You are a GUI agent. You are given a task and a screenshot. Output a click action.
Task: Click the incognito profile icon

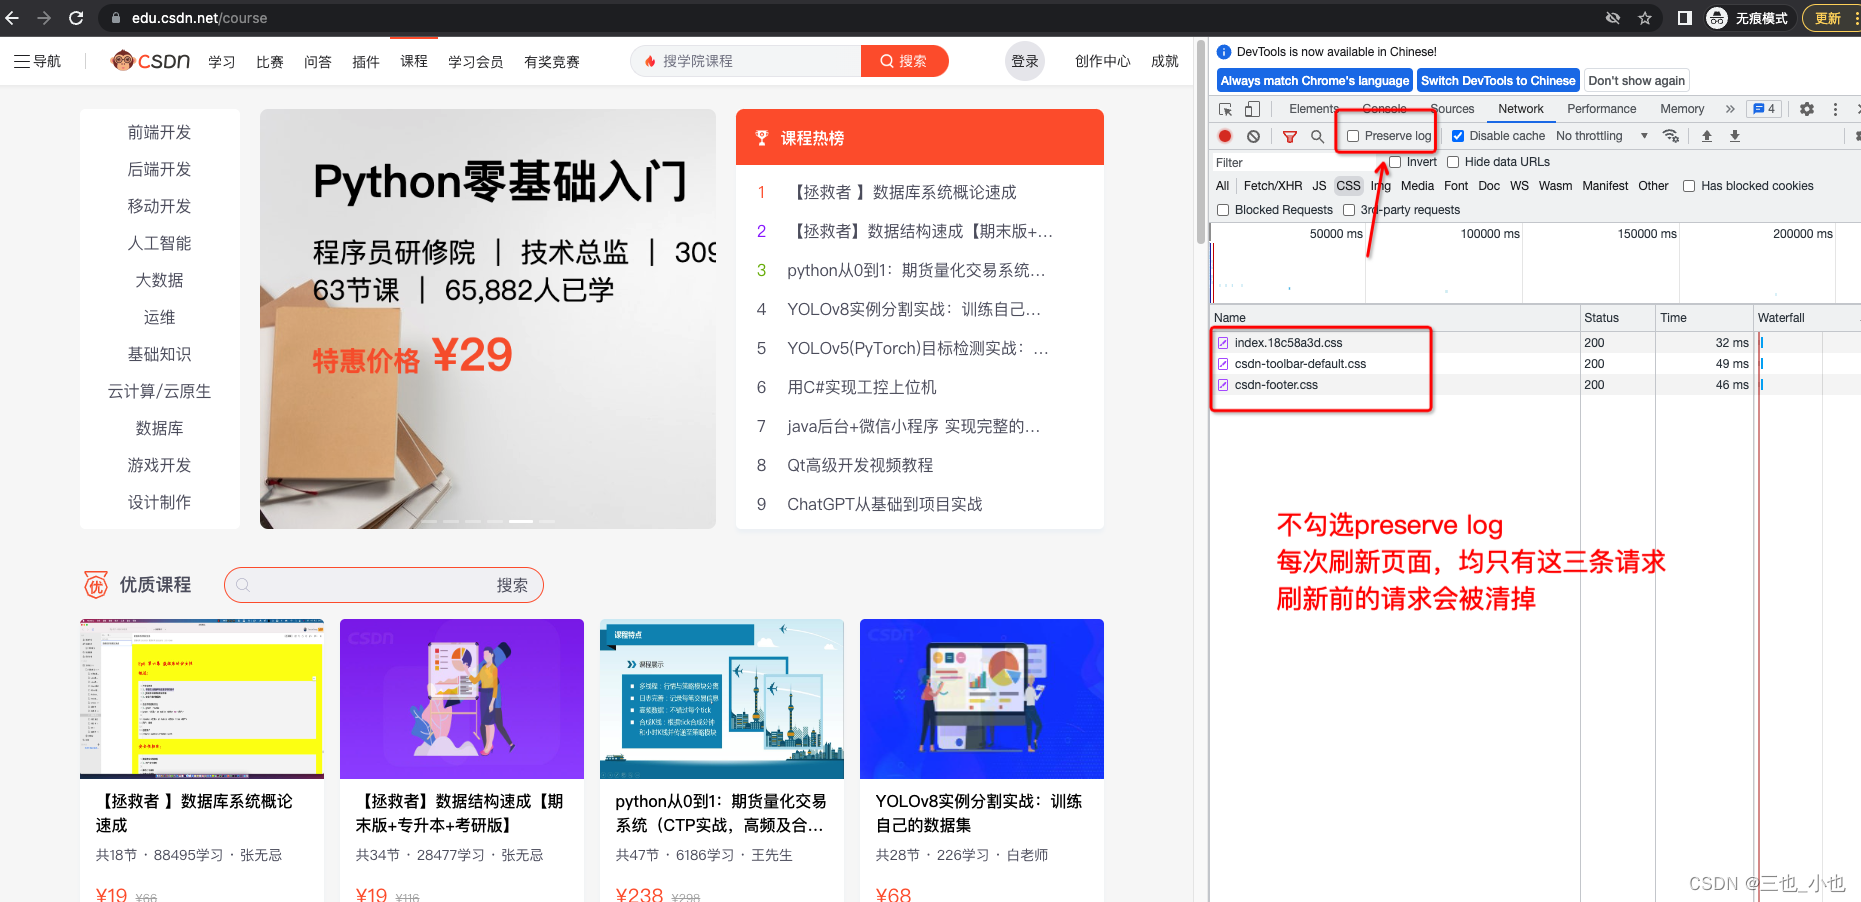1717,18
